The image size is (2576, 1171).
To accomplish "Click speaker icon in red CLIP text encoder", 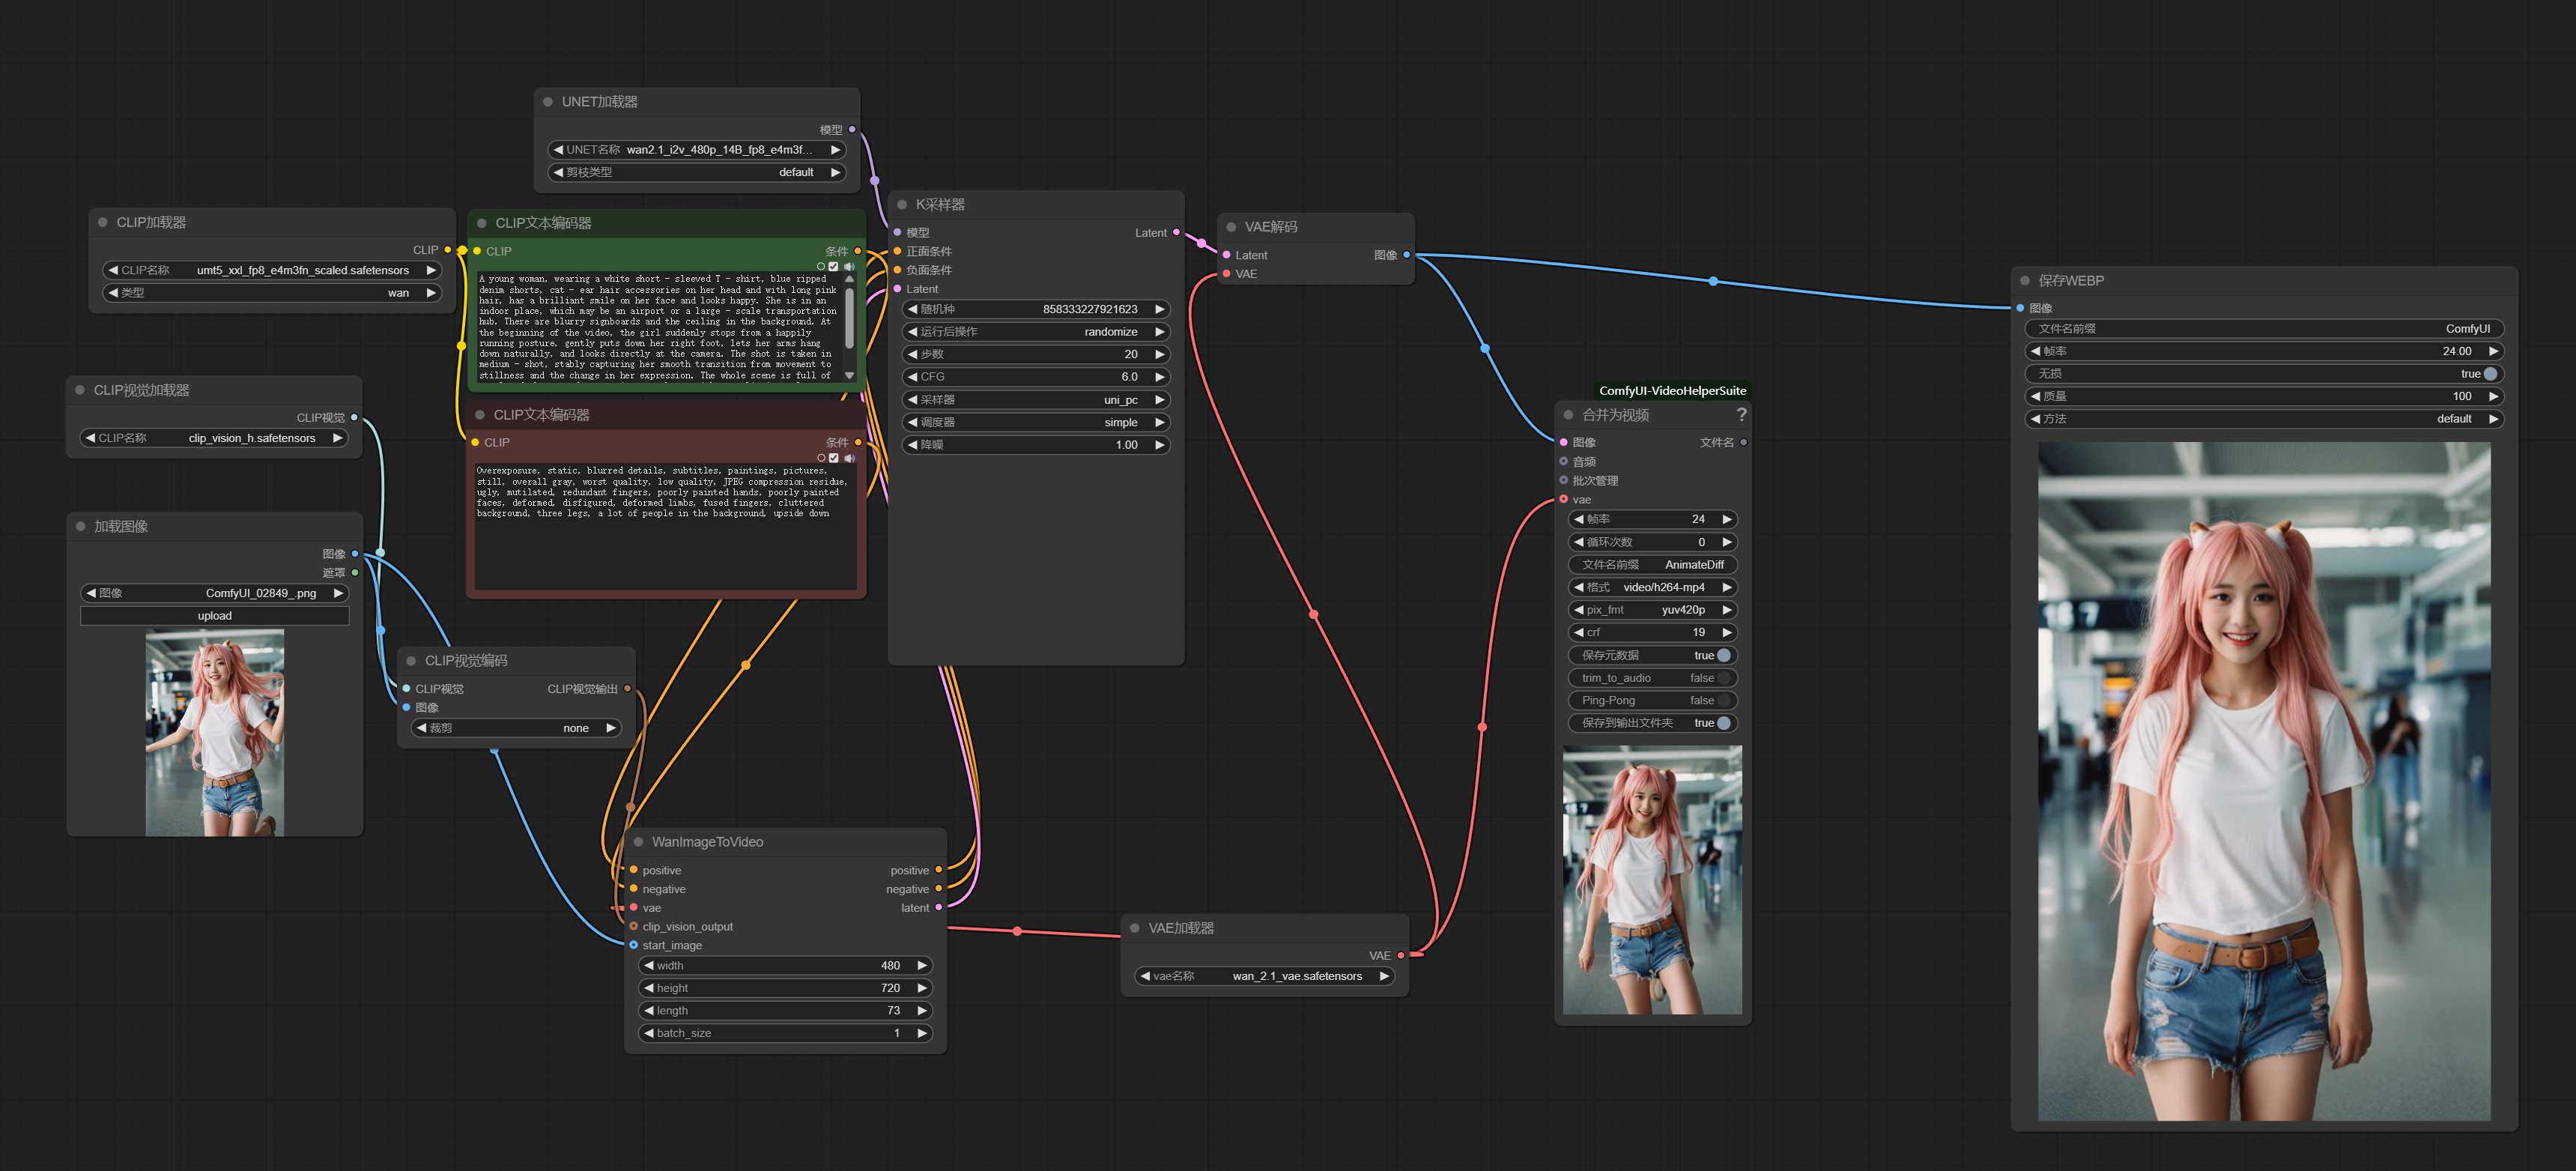I will click(849, 458).
